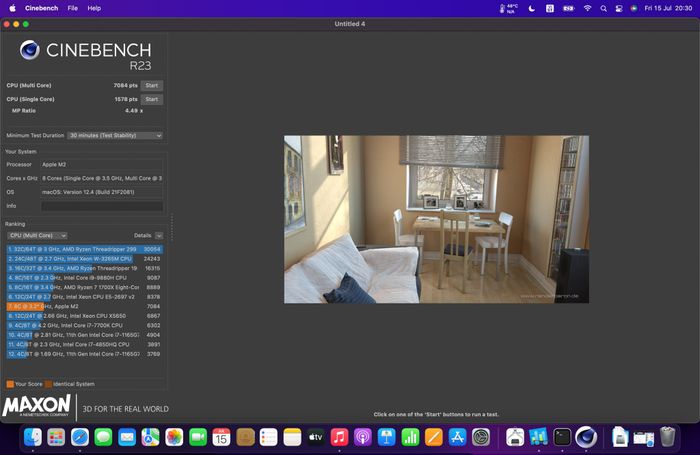Select the 2.81 GHz i7-1165G7 ranking row
Screen dimensions: 700x455
click(84, 335)
